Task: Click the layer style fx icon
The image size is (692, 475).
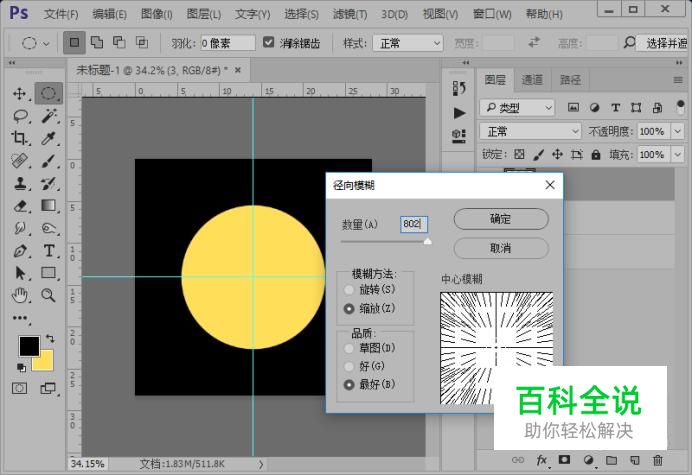Action: pos(542,460)
